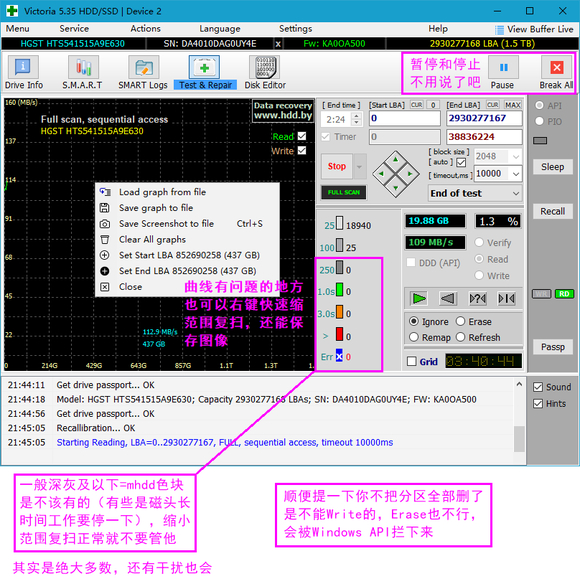Select the Remap radio option
580x584 pixels.
413,337
